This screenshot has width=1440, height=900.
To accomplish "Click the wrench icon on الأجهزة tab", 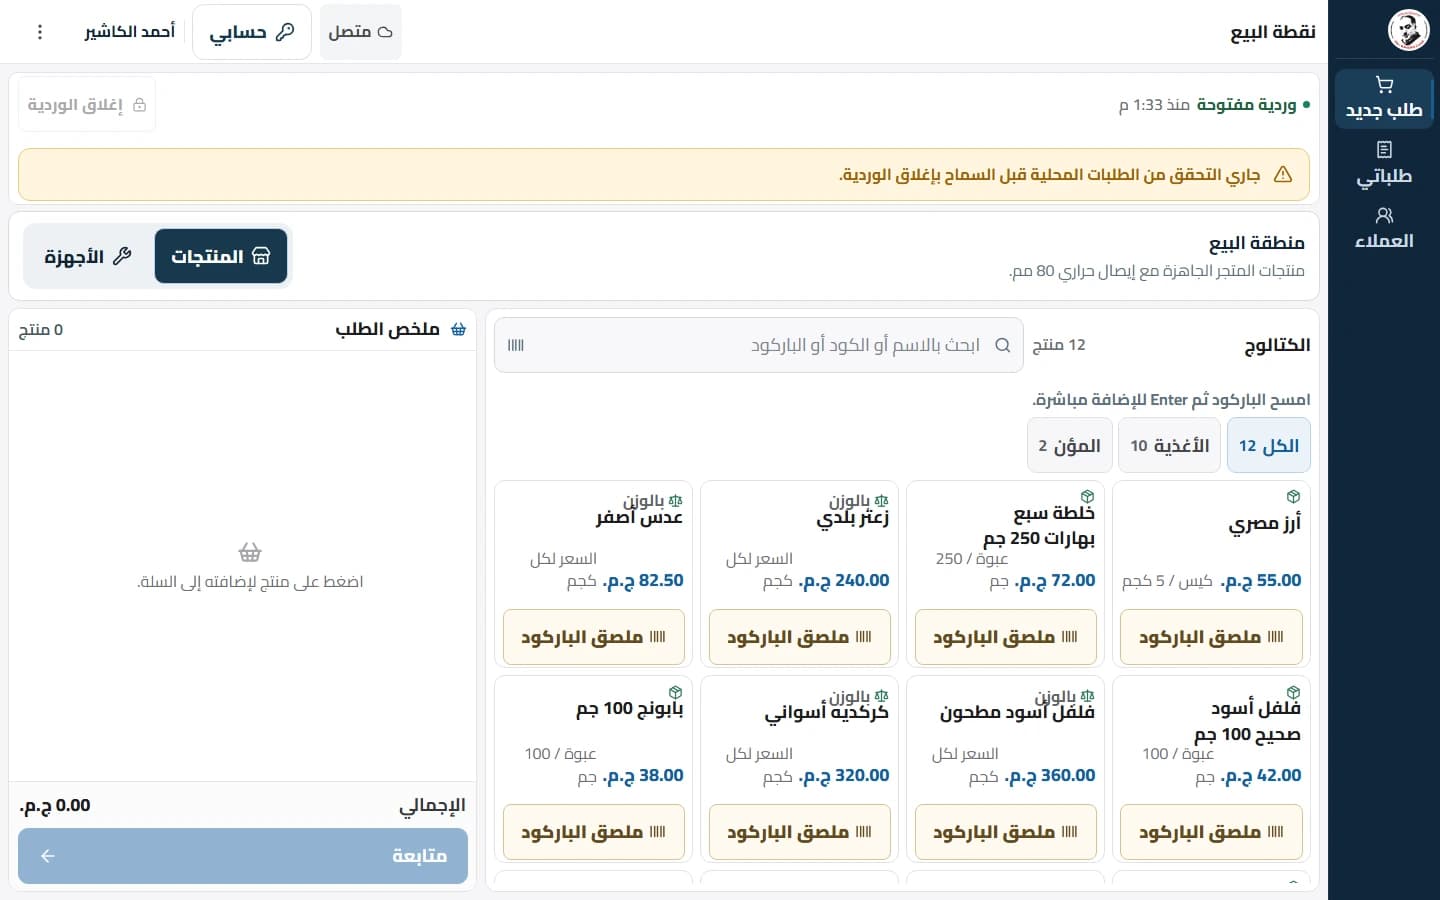I will [122, 256].
